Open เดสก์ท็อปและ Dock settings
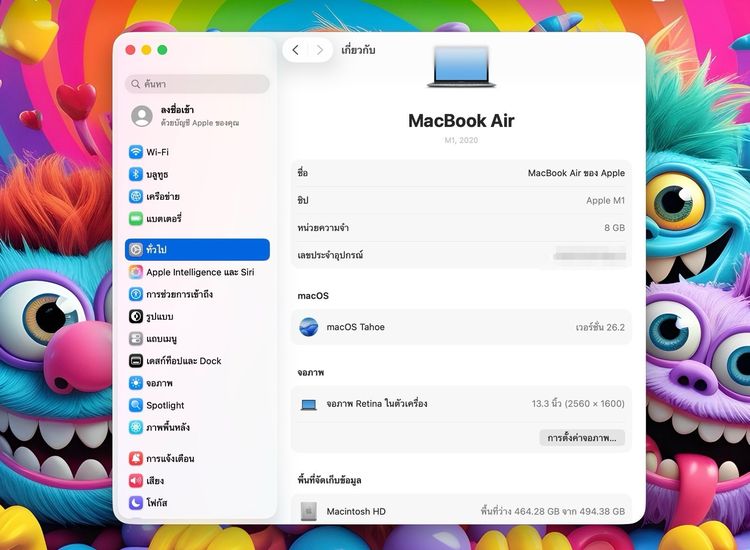 click(x=197, y=361)
